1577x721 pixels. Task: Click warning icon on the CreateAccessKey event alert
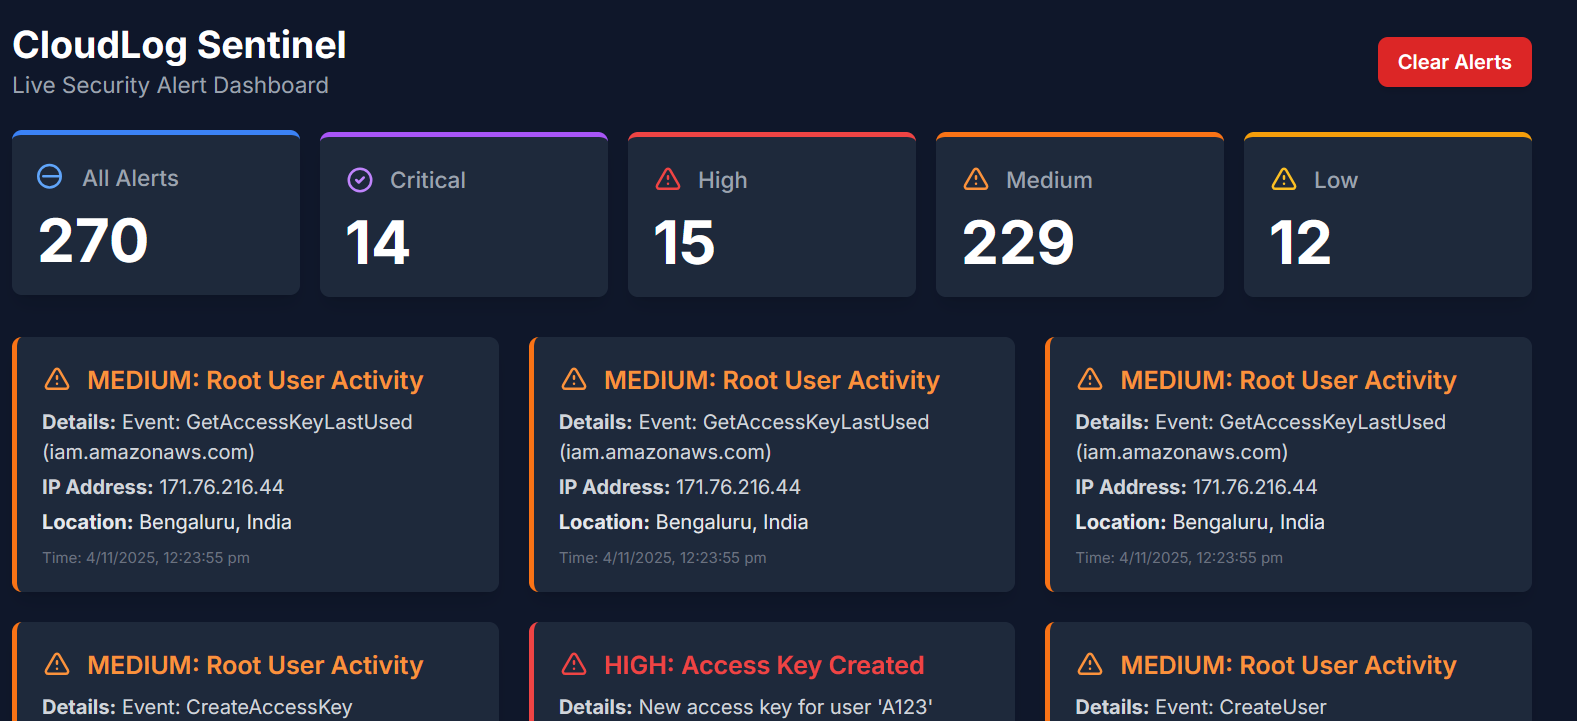click(58, 664)
